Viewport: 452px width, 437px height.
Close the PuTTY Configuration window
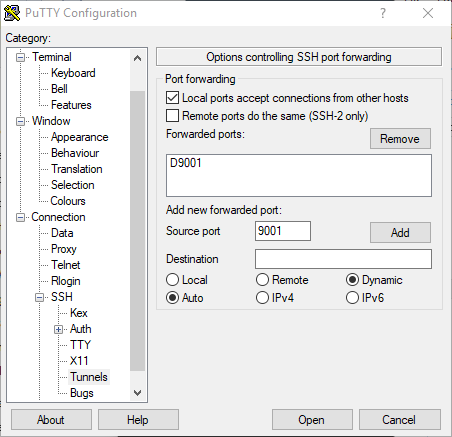click(428, 13)
